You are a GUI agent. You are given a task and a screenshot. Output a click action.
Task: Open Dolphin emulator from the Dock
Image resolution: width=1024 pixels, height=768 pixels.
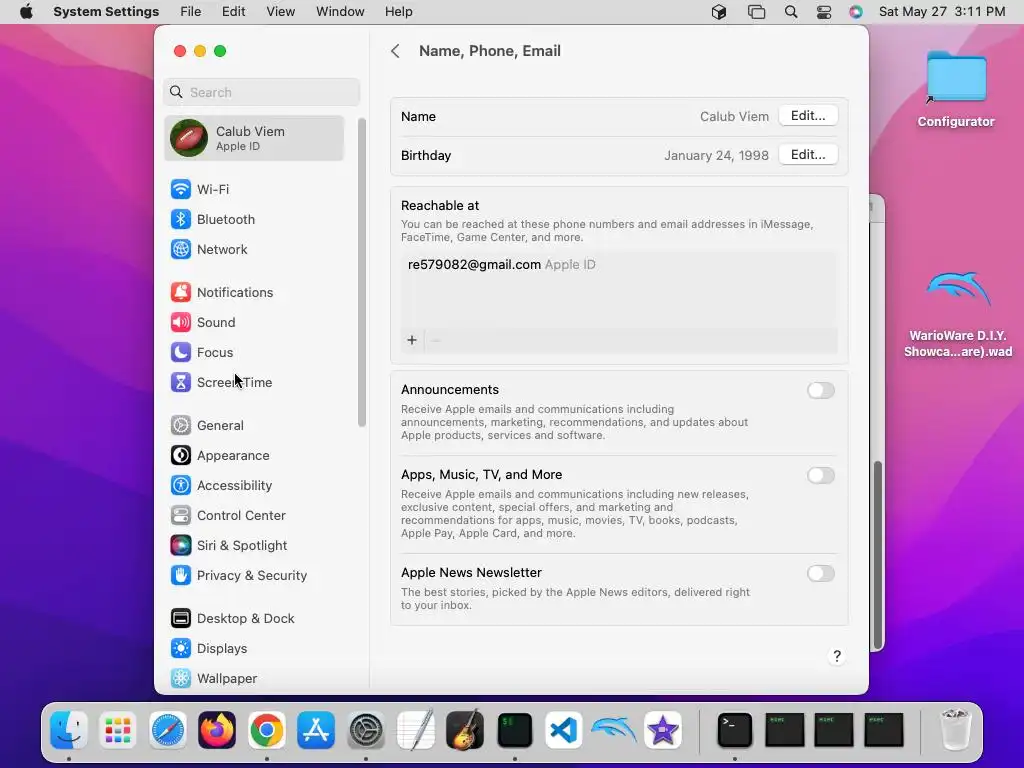[x=613, y=730]
